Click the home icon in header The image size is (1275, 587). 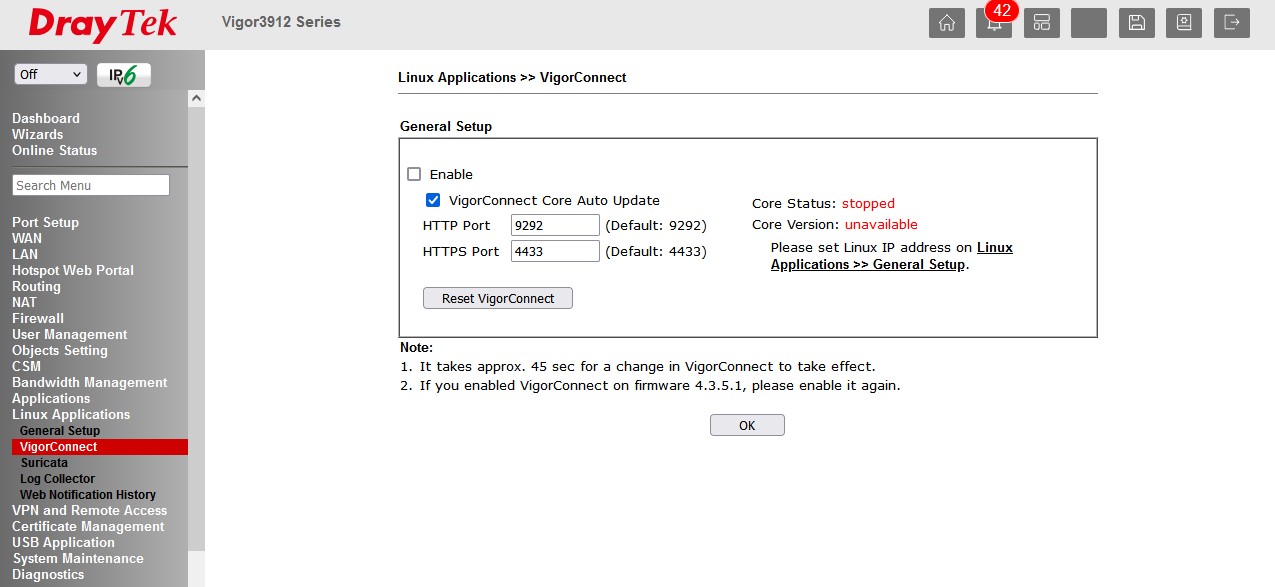click(946, 23)
